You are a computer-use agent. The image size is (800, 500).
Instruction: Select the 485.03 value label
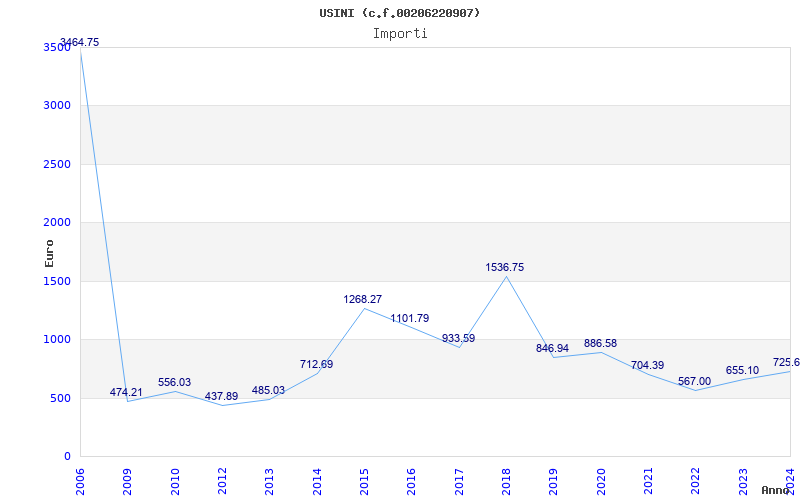click(x=268, y=390)
